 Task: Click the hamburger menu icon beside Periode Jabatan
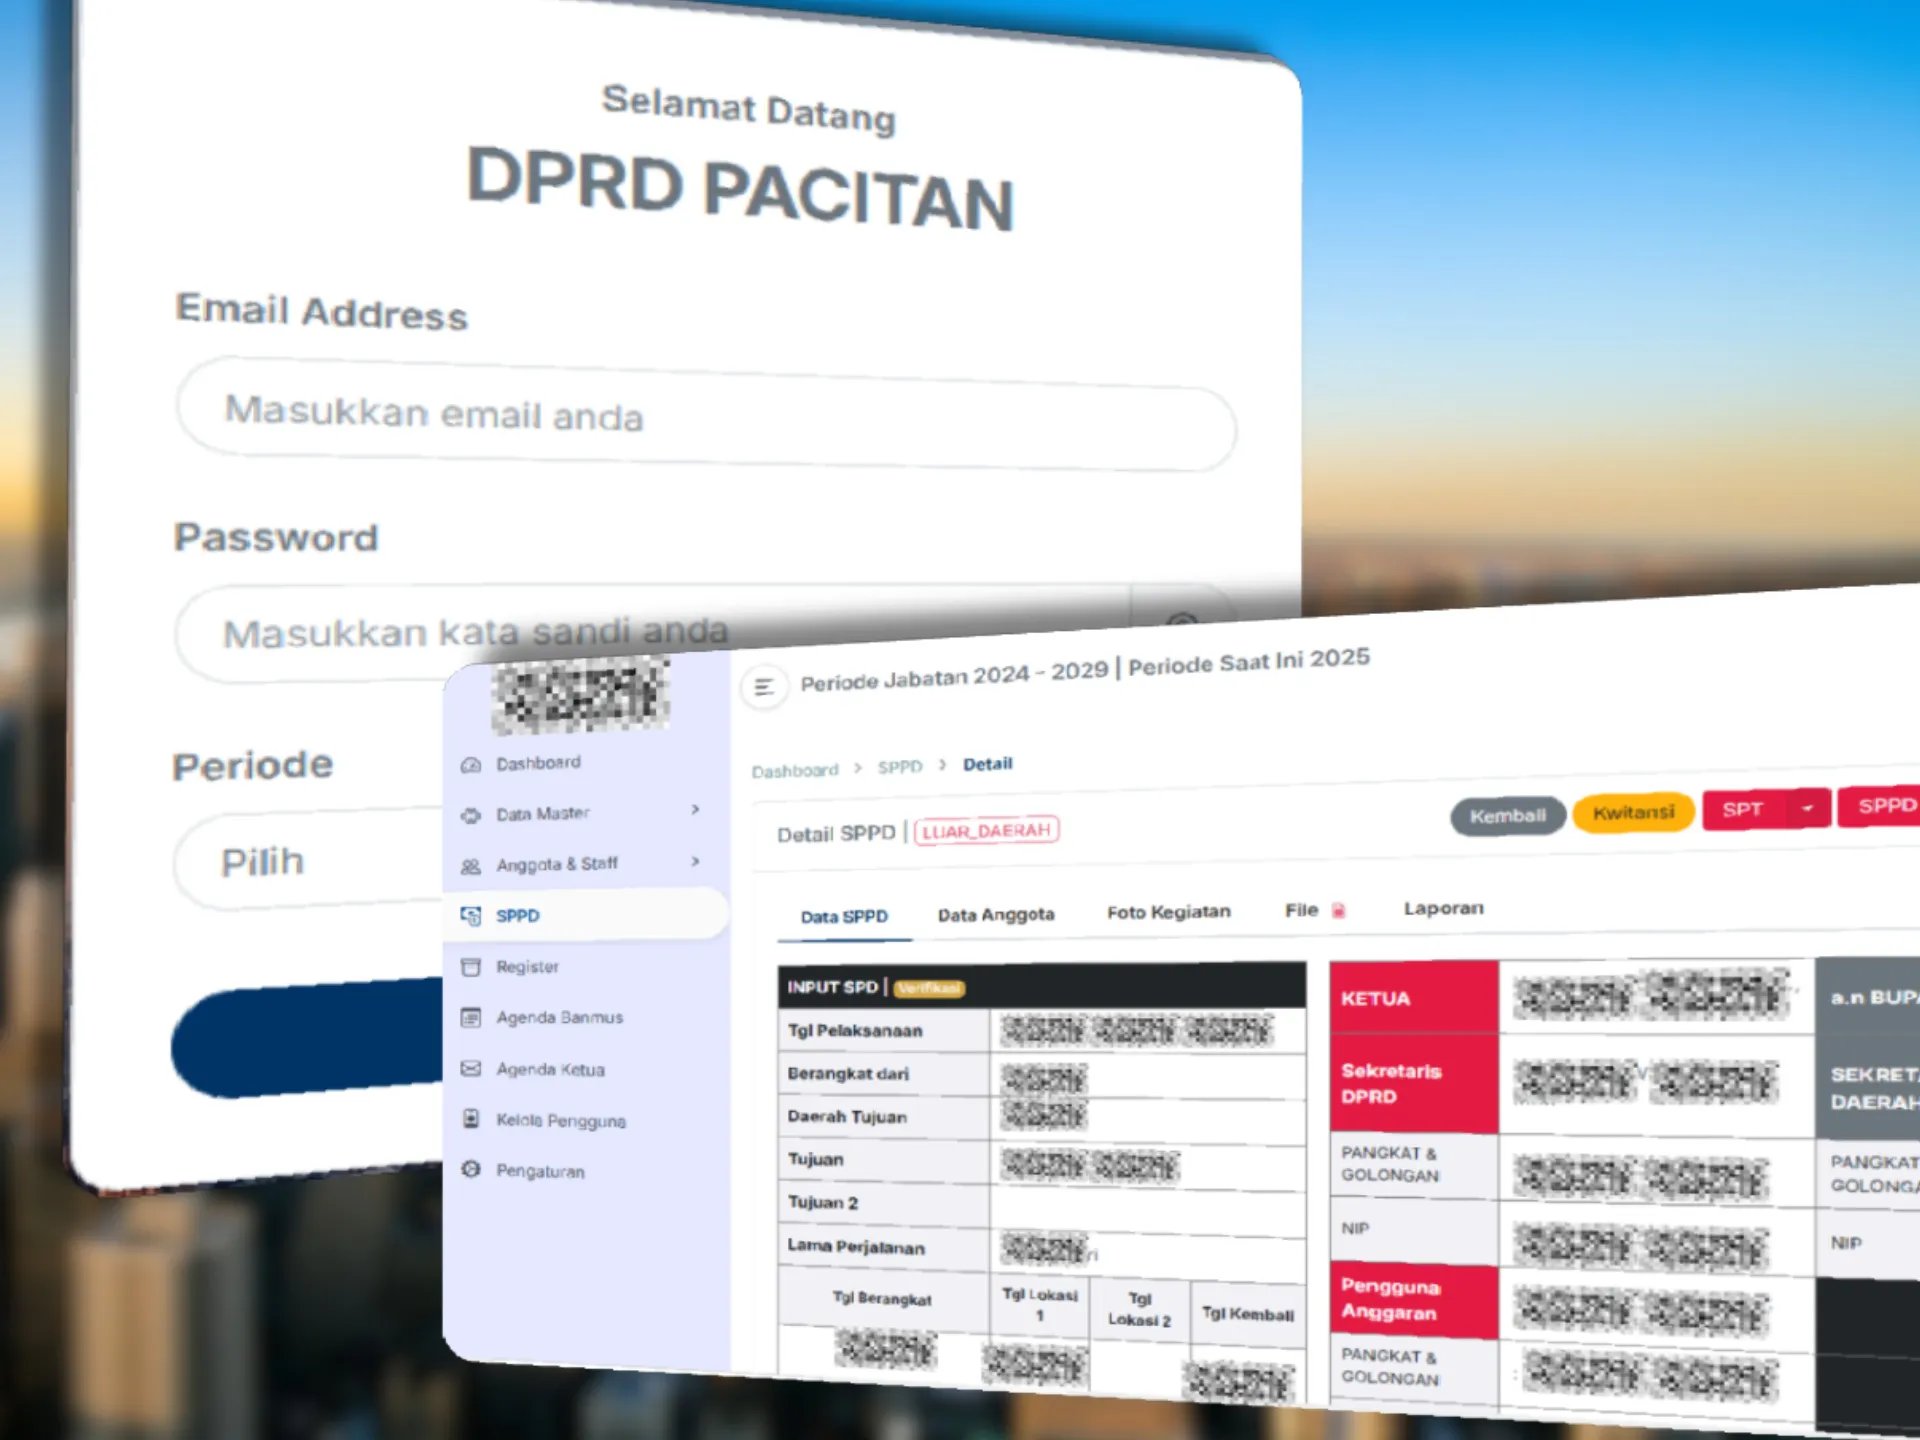point(764,687)
